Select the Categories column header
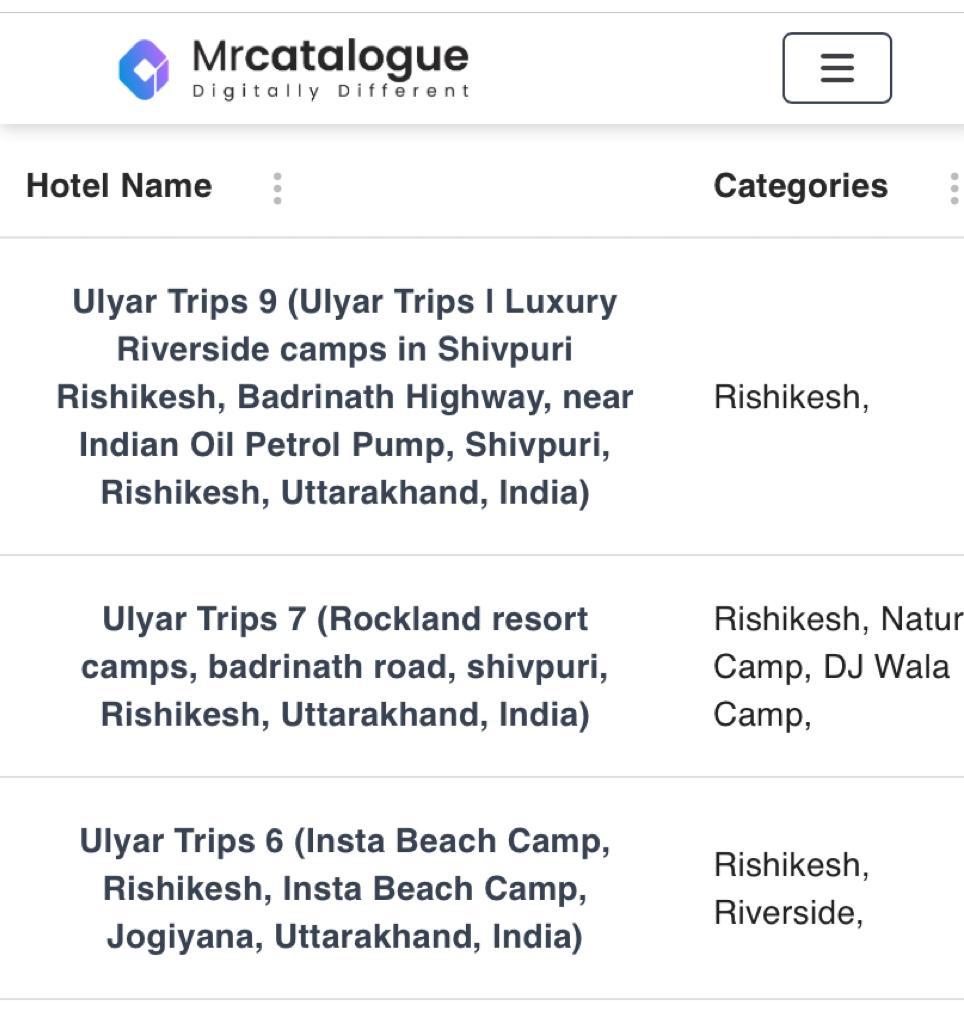 point(801,186)
